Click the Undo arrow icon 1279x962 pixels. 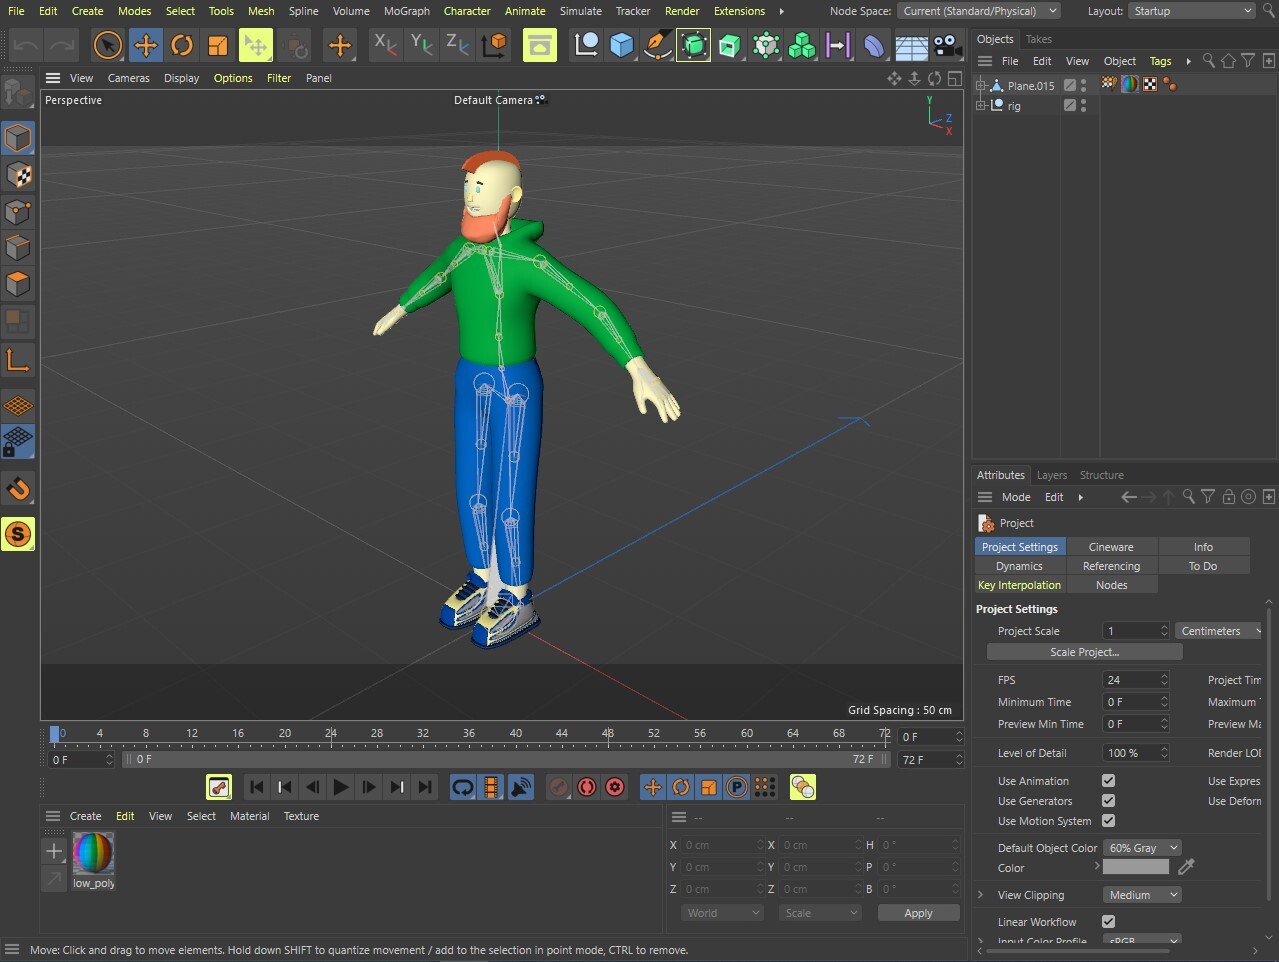coord(26,45)
